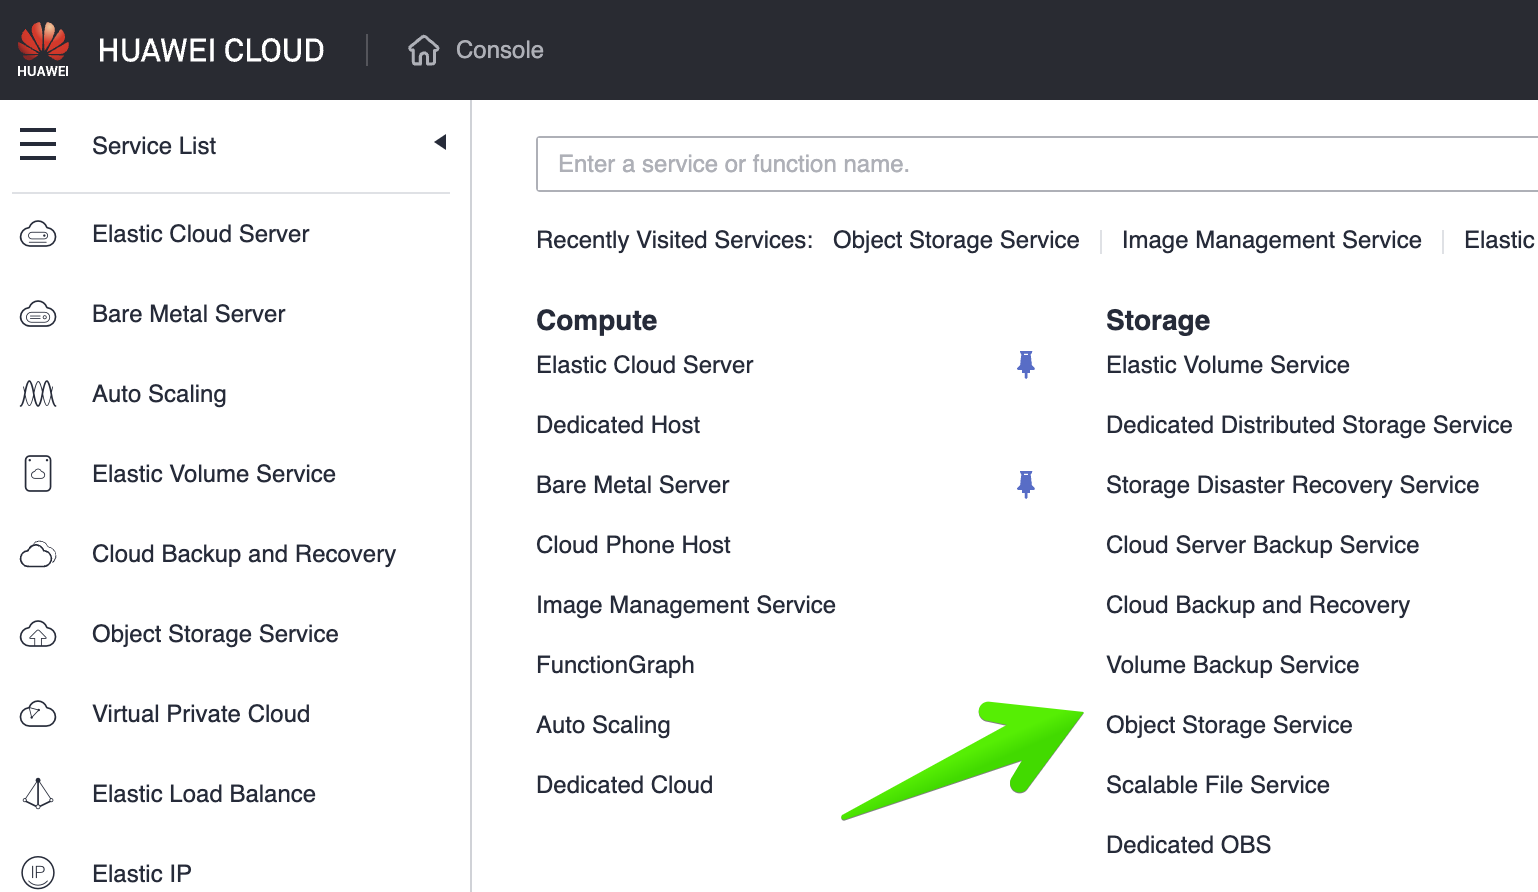
Task: Select Dedicated Cloud under Compute
Action: pyautogui.click(x=625, y=785)
